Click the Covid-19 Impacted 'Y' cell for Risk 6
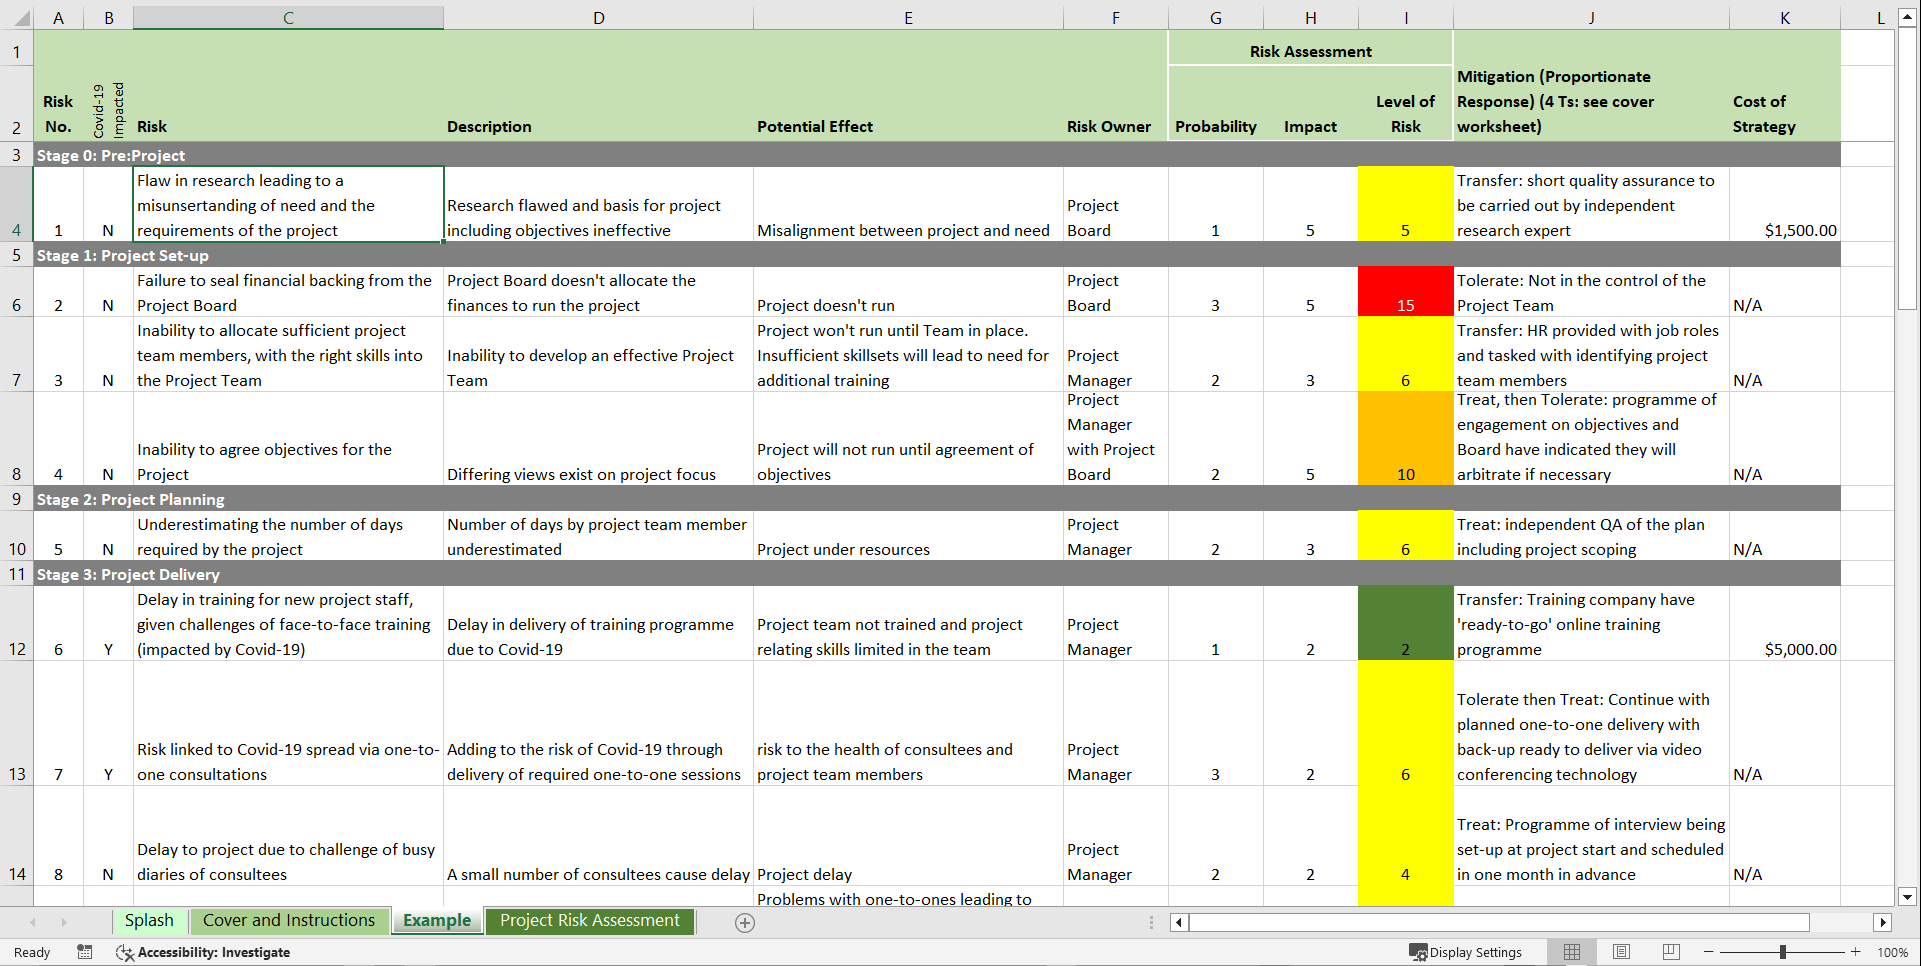Image resolution: width=1921 pixels, height=966 pixels. pos(108,649)
